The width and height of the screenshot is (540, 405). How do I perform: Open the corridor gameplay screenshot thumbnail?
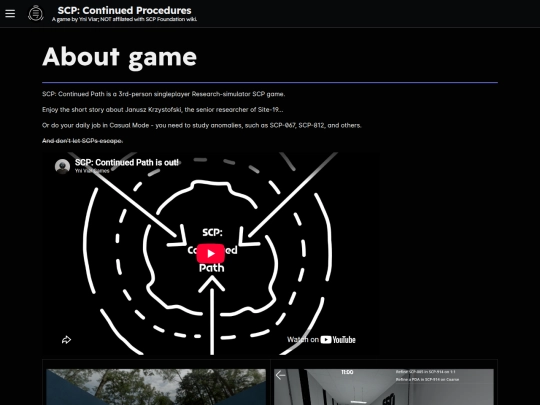tap(384, 387)
